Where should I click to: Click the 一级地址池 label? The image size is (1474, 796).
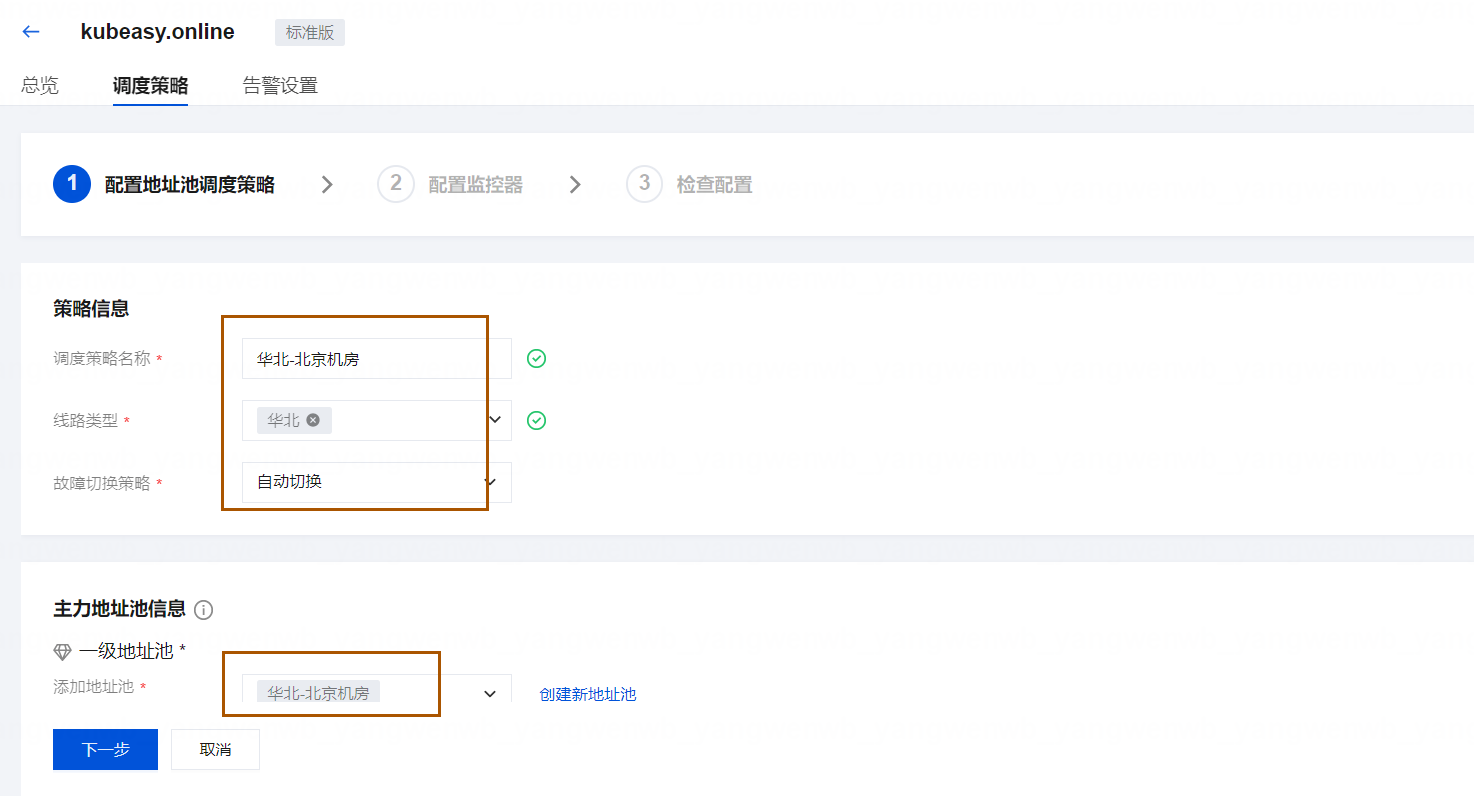click(x=126, y=651)
